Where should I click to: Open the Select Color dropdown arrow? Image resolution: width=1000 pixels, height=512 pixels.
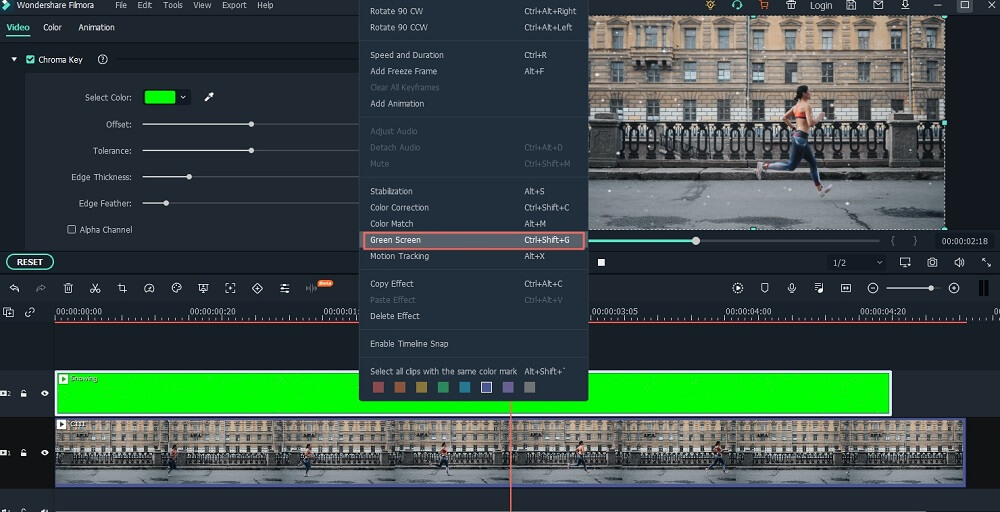(x=183, y=97)
